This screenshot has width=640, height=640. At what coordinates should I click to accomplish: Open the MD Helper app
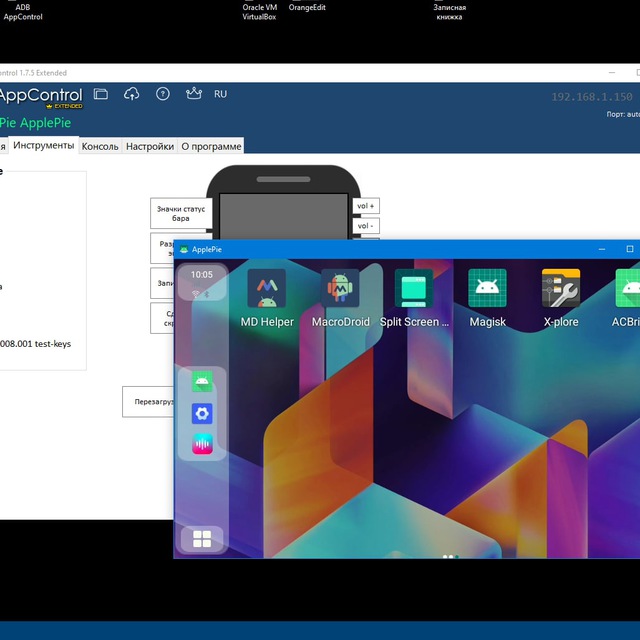pyautogui.click(x=267, y=289)
